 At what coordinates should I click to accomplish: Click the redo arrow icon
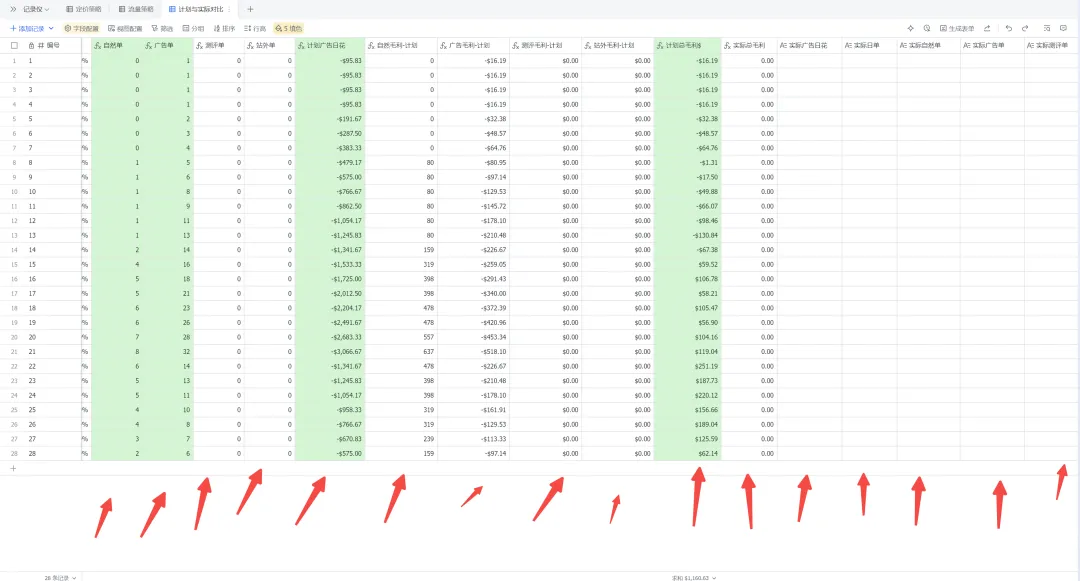pos(1025,28)
